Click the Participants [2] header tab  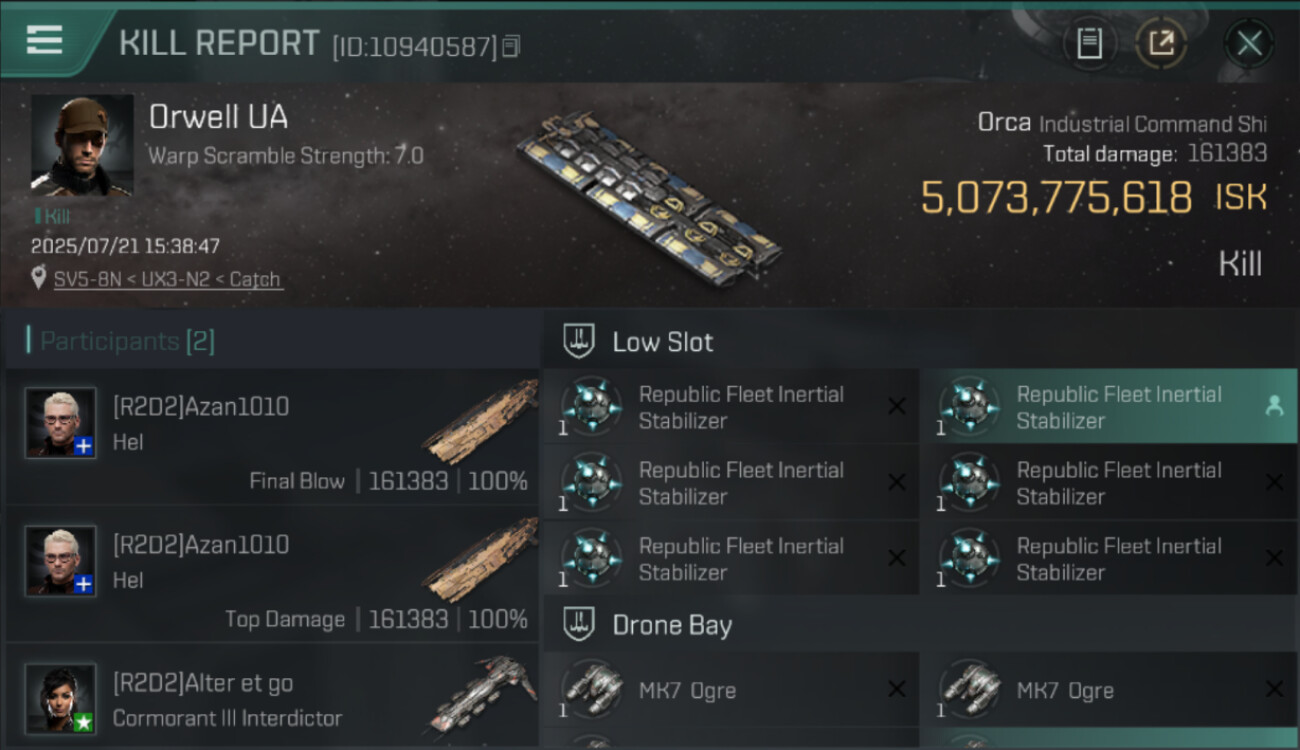pyautogui.click(x=127, y=341)
